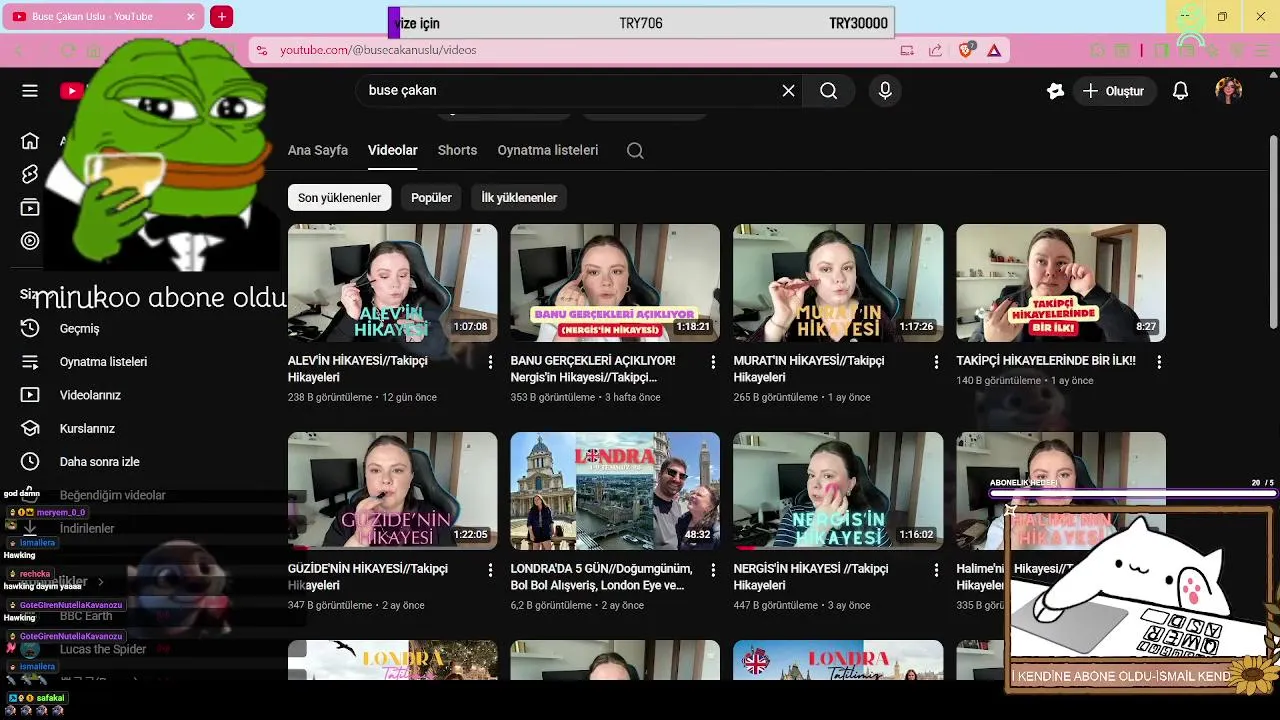1280x720 pixels.
Task: Open MURAT'IN HİKAYESİ video thumbnail
Action: [x=838, y=283]
